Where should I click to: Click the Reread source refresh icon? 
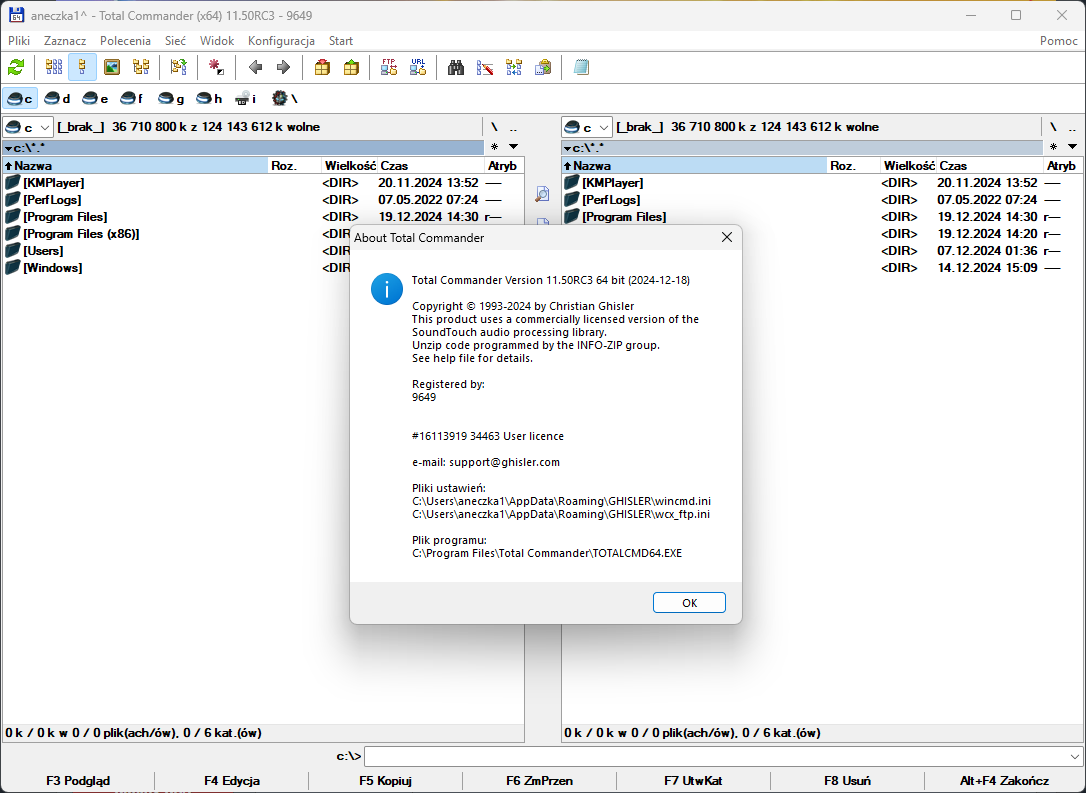pyautogui.click(x=16, y=67)
